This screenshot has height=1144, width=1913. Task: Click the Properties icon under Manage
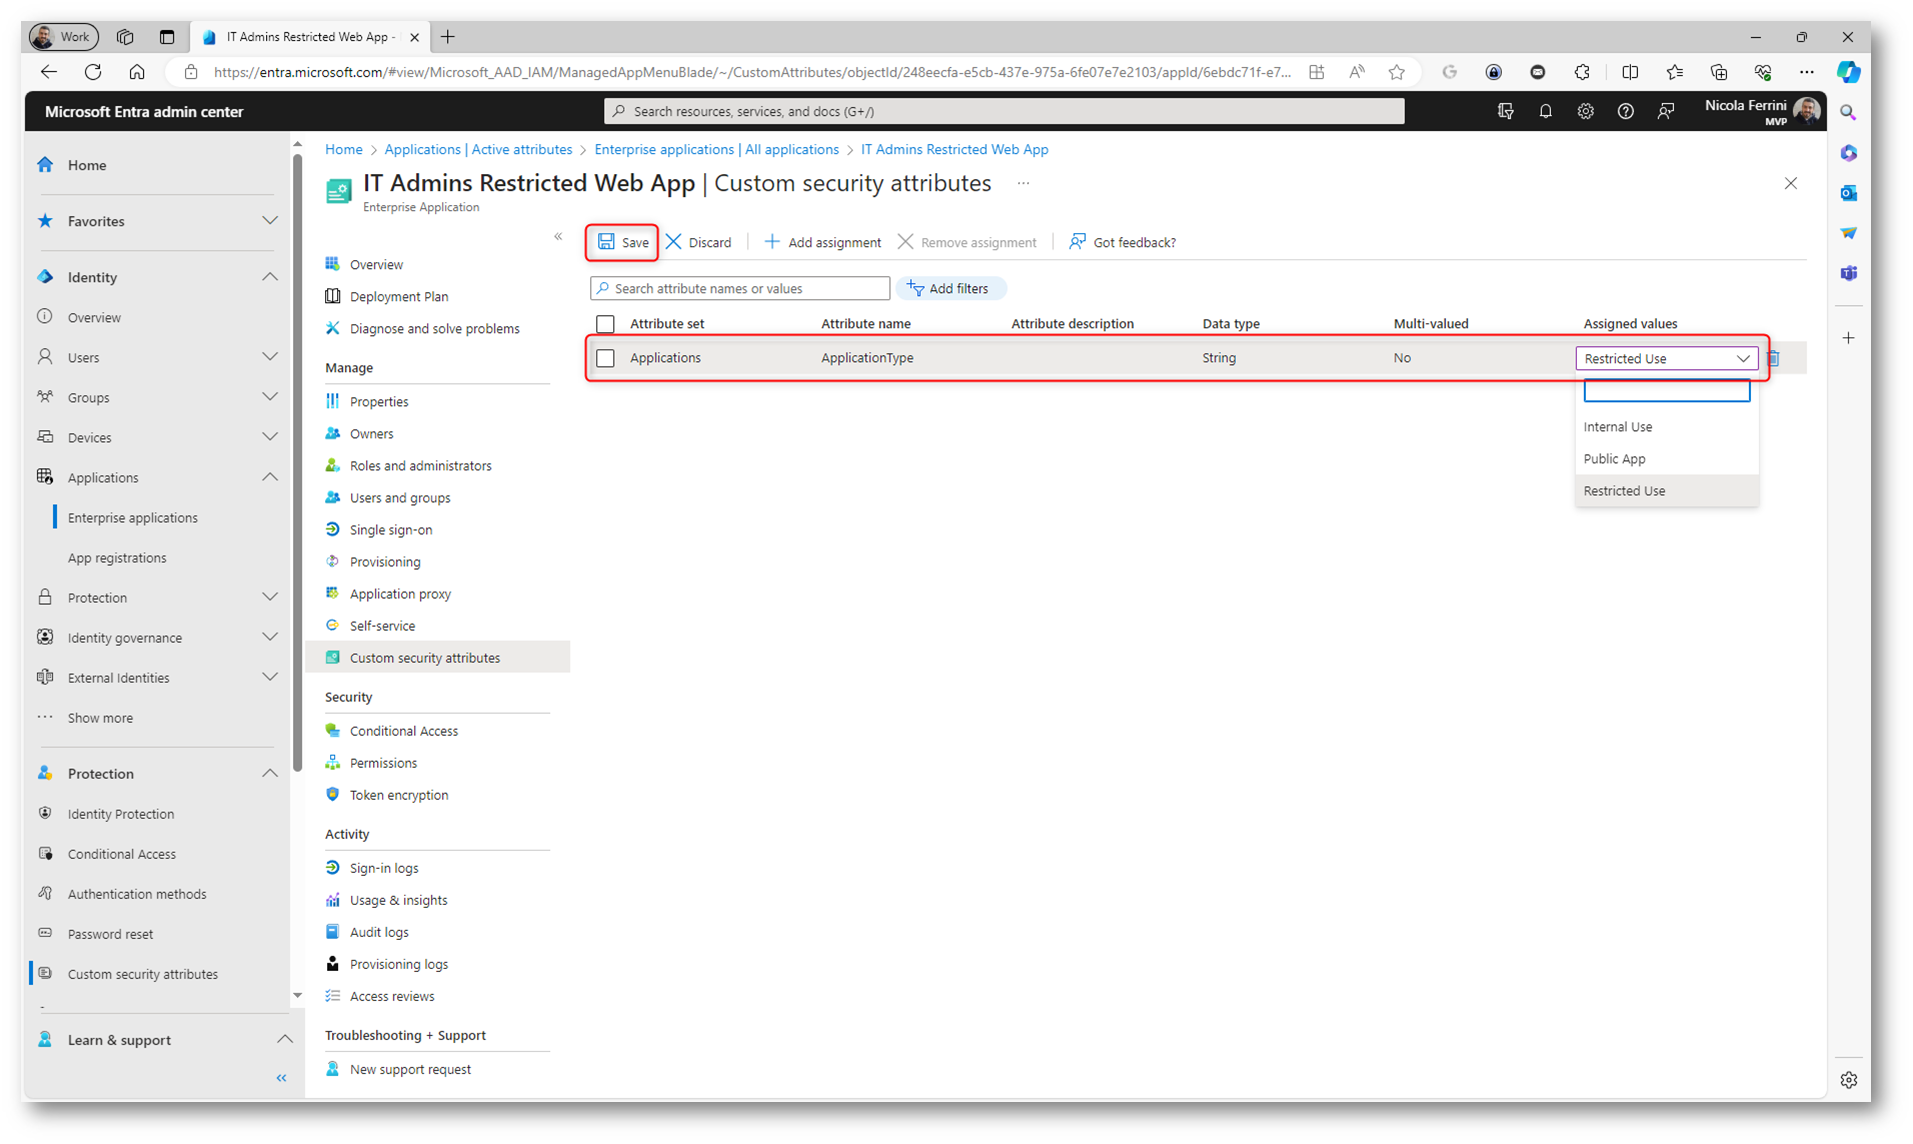[x=333, y=401]
